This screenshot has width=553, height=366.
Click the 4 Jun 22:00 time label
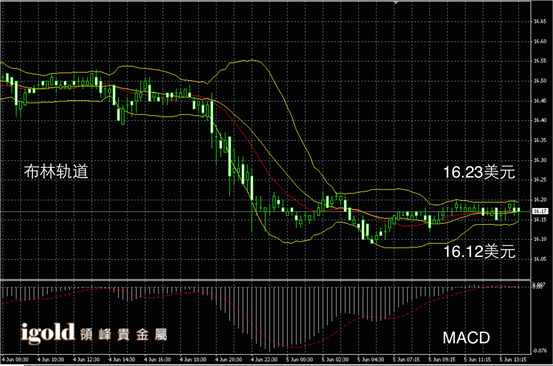pos(265,360)
